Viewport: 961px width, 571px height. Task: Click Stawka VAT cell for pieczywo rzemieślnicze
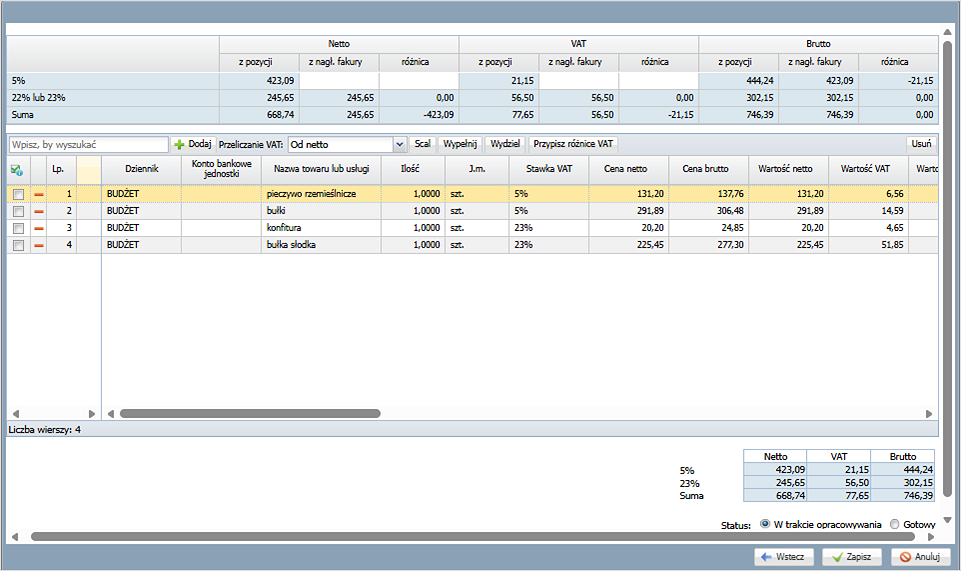549,193
